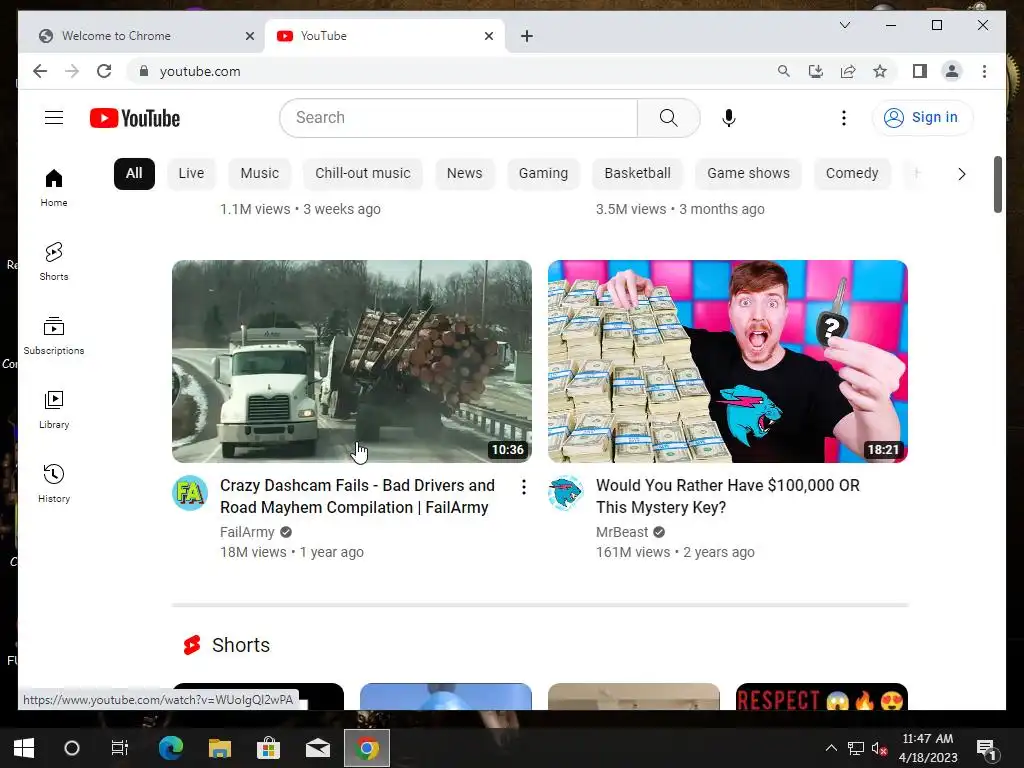Go to Home in sidebar
Screen dimensions: 1024x768
54,188
